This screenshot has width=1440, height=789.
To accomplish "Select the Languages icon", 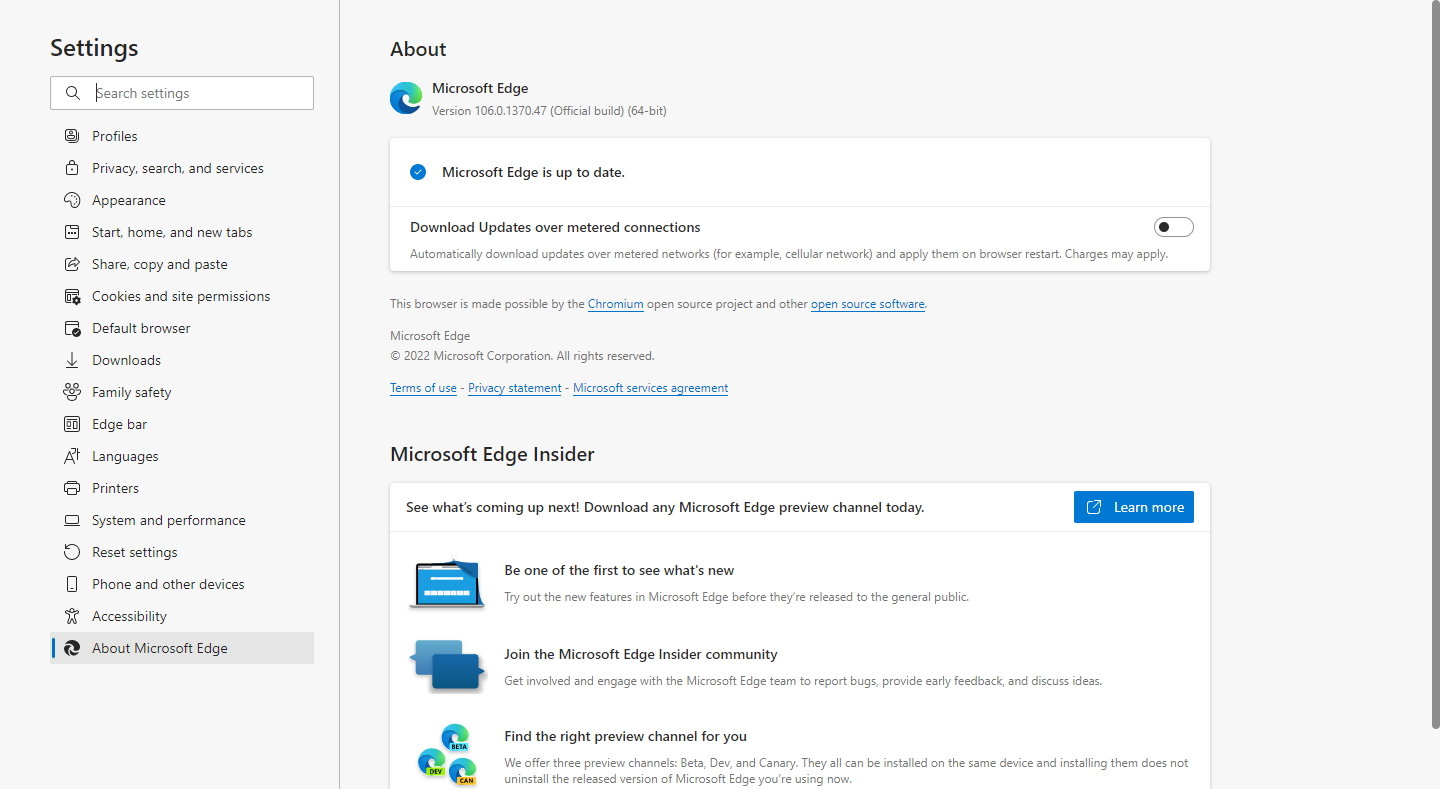I will point(71,455).
